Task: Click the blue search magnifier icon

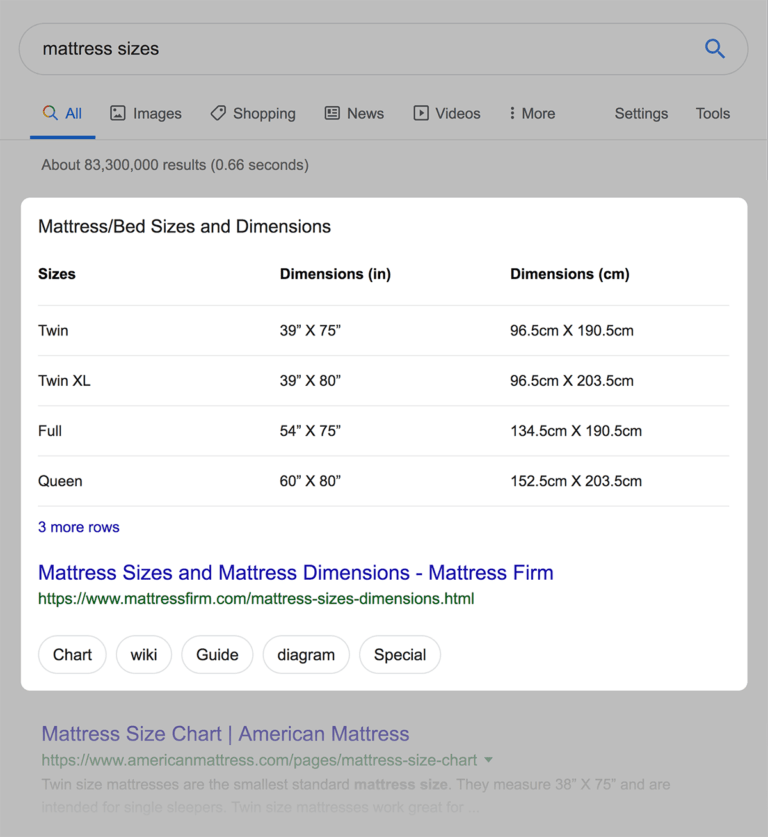Action: 714,48
